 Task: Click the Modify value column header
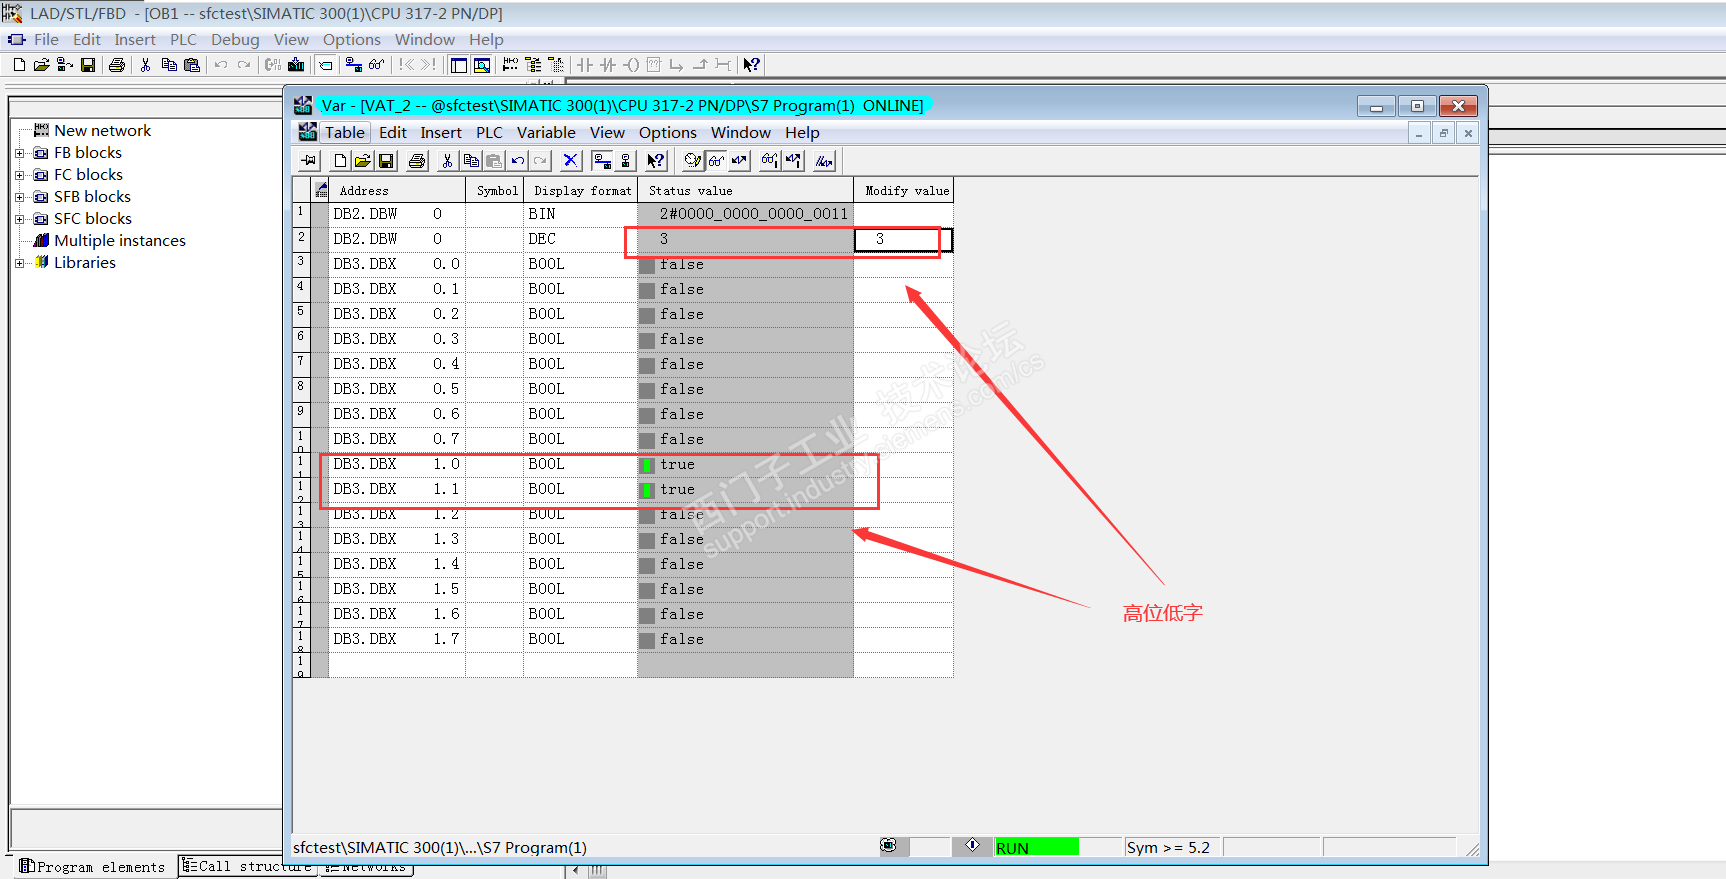[905, 191]
